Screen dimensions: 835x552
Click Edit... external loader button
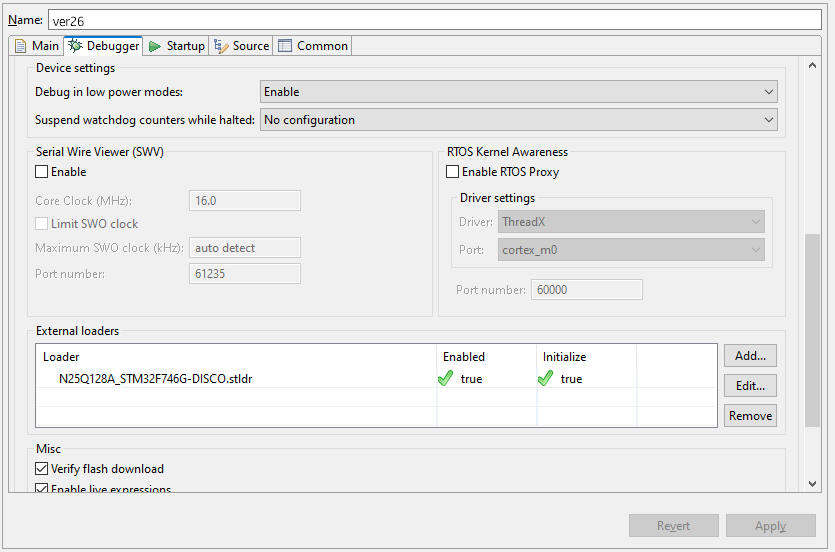[x=750, y=385]
